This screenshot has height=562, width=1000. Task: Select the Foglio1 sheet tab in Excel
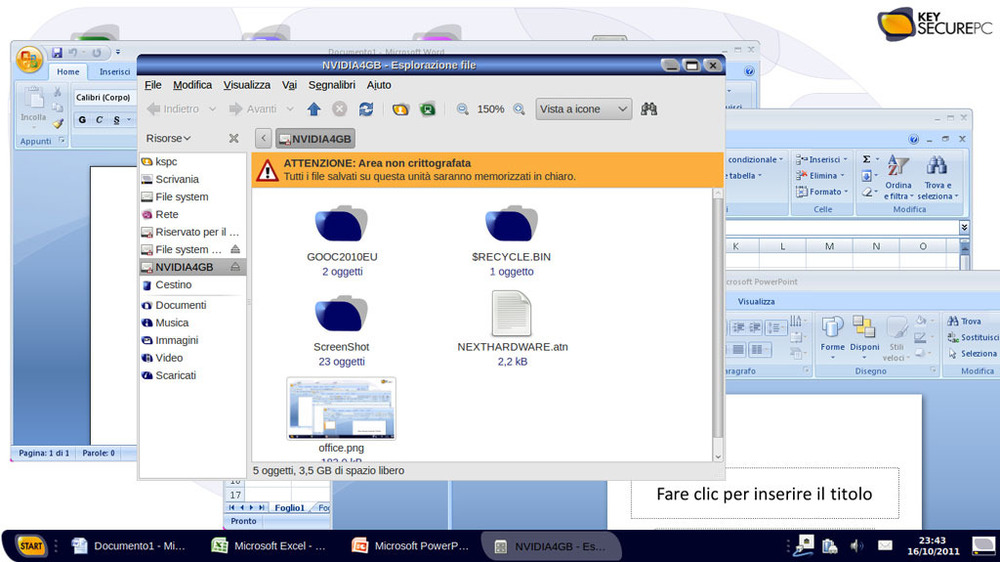pos(290,508)
